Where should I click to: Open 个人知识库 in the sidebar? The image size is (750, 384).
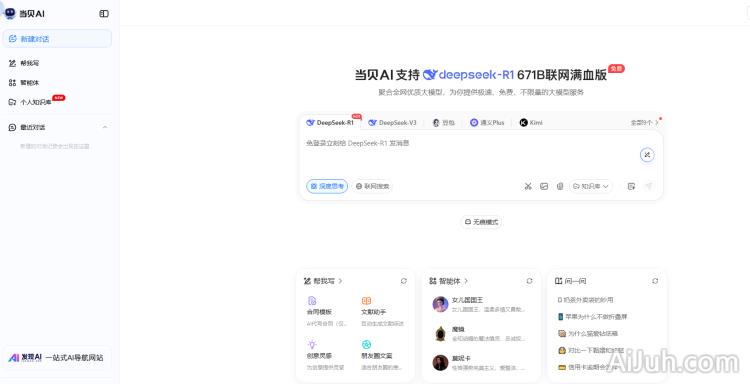pos(36,102)
